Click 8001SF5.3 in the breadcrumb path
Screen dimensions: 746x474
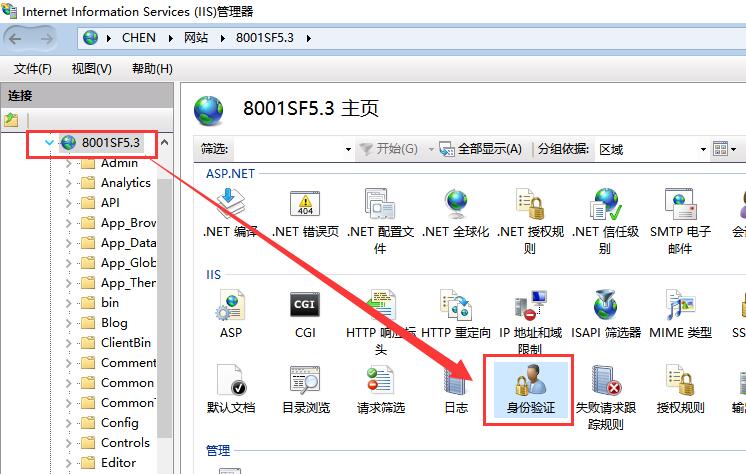pos(265,38)
